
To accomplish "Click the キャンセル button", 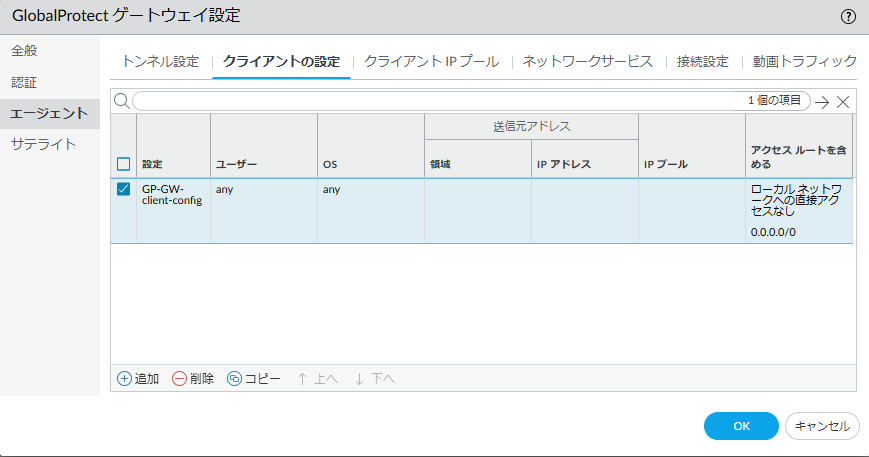I will (822, 426).
